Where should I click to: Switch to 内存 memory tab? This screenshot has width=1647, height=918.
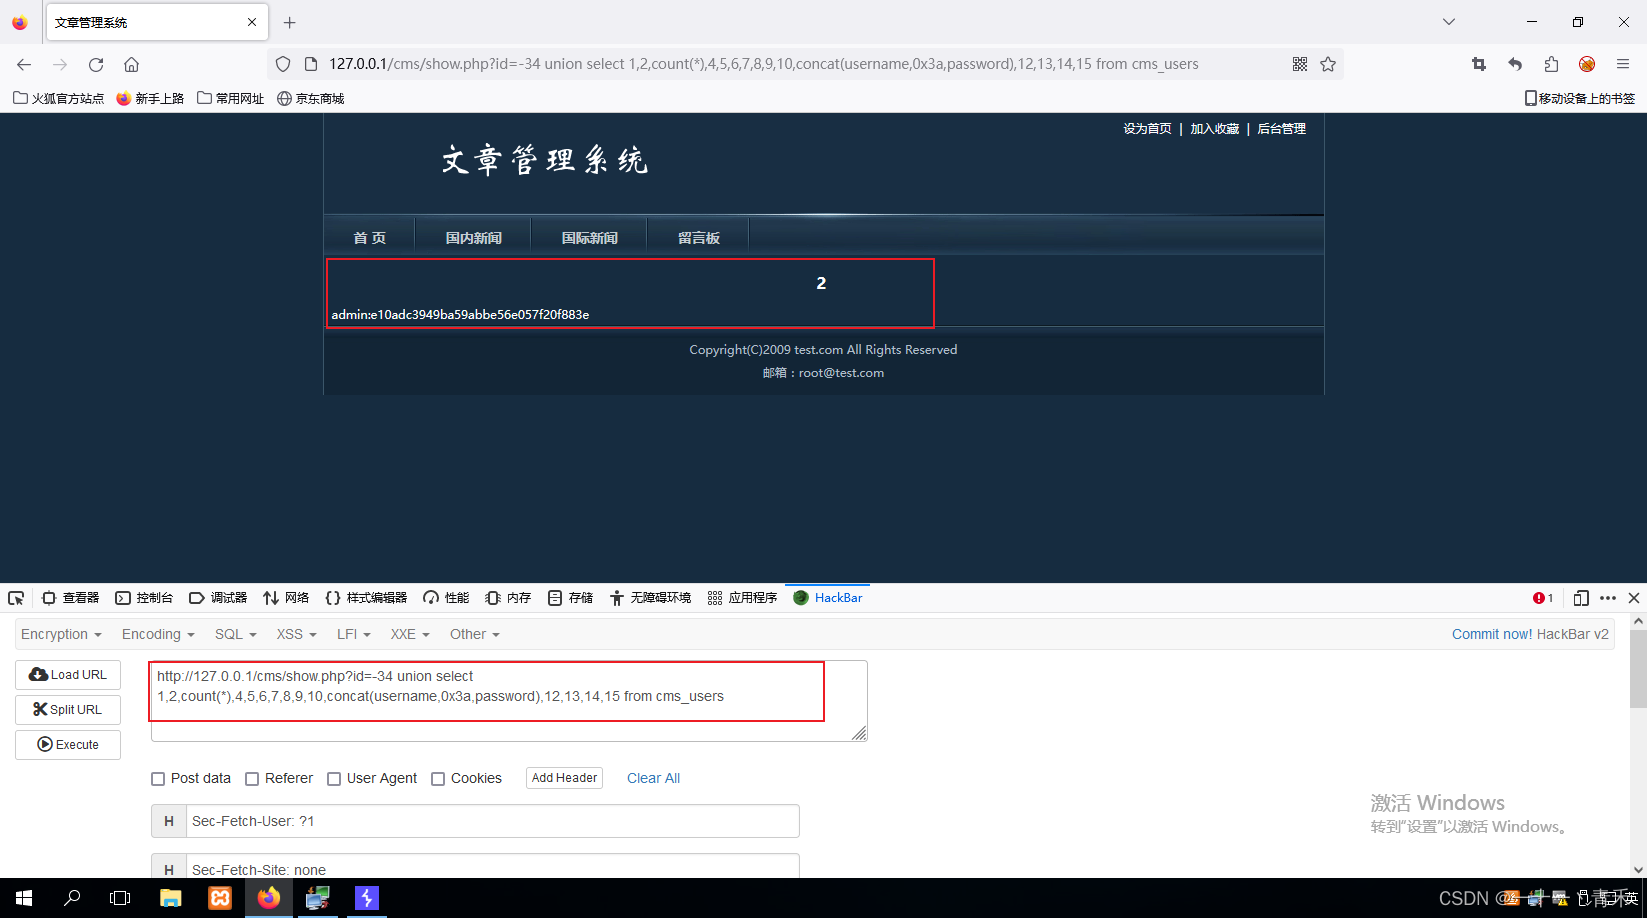(x=508, y=598)
